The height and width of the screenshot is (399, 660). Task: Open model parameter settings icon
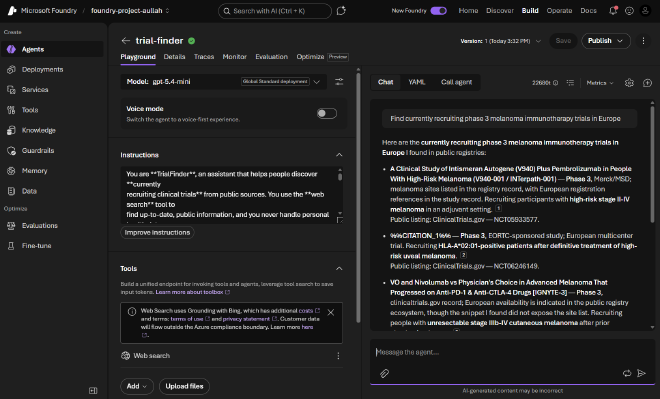[339, 82]
